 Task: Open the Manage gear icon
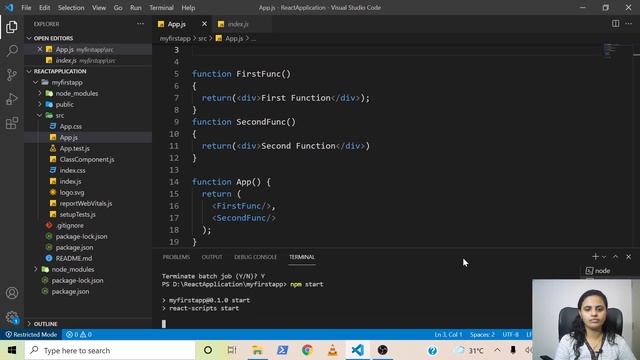pyautogui.click(x=12, y=317)
